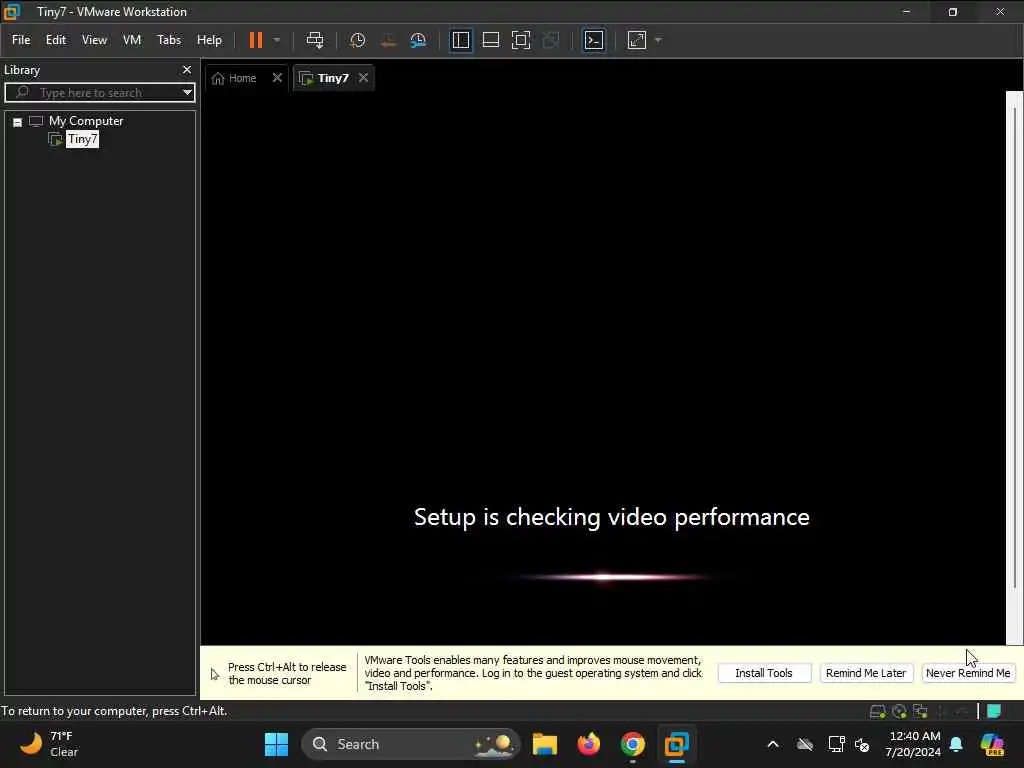The height and width of the screenshot is (768, 1024).
Task: Close the Tiny7 tab
Action: pos(363,78)
